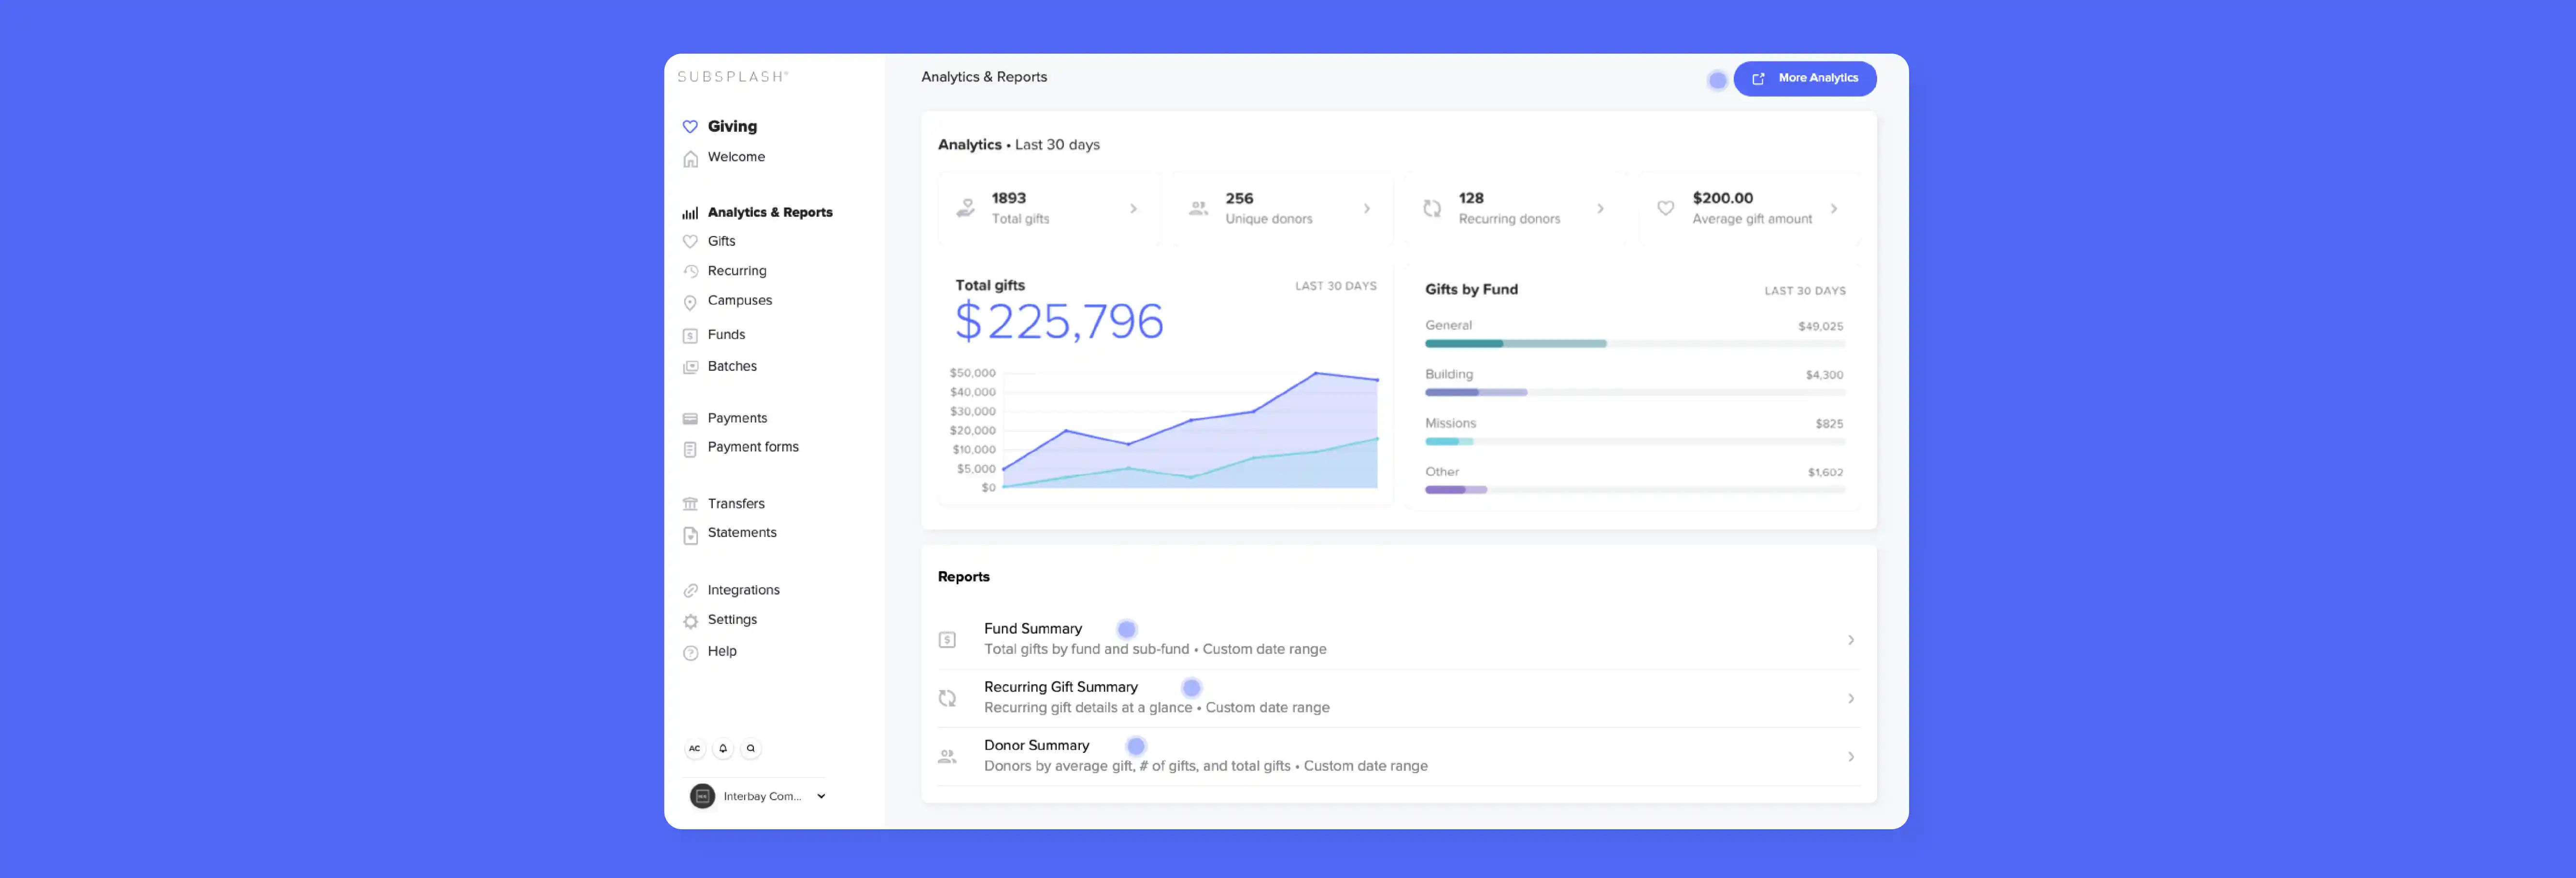The width and height of the screenshot is (2576, 878).
Task: Expand the Fund Summary report chevron
Action: 1850,640
